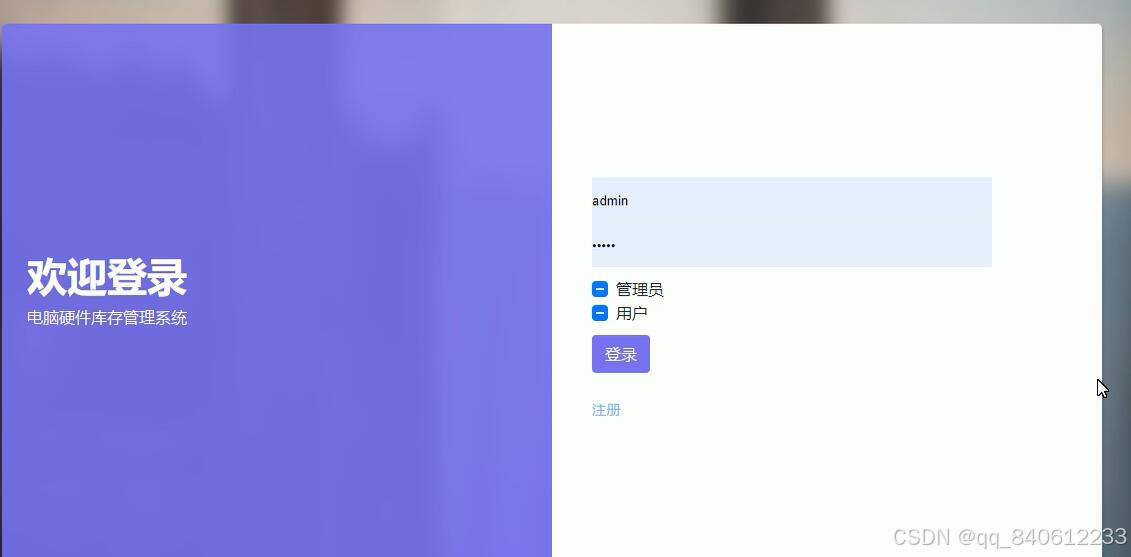The image size is (1131, 557).
Task: Click the username field containing admin
Action: pyautogui.click(x=791, y=201)
